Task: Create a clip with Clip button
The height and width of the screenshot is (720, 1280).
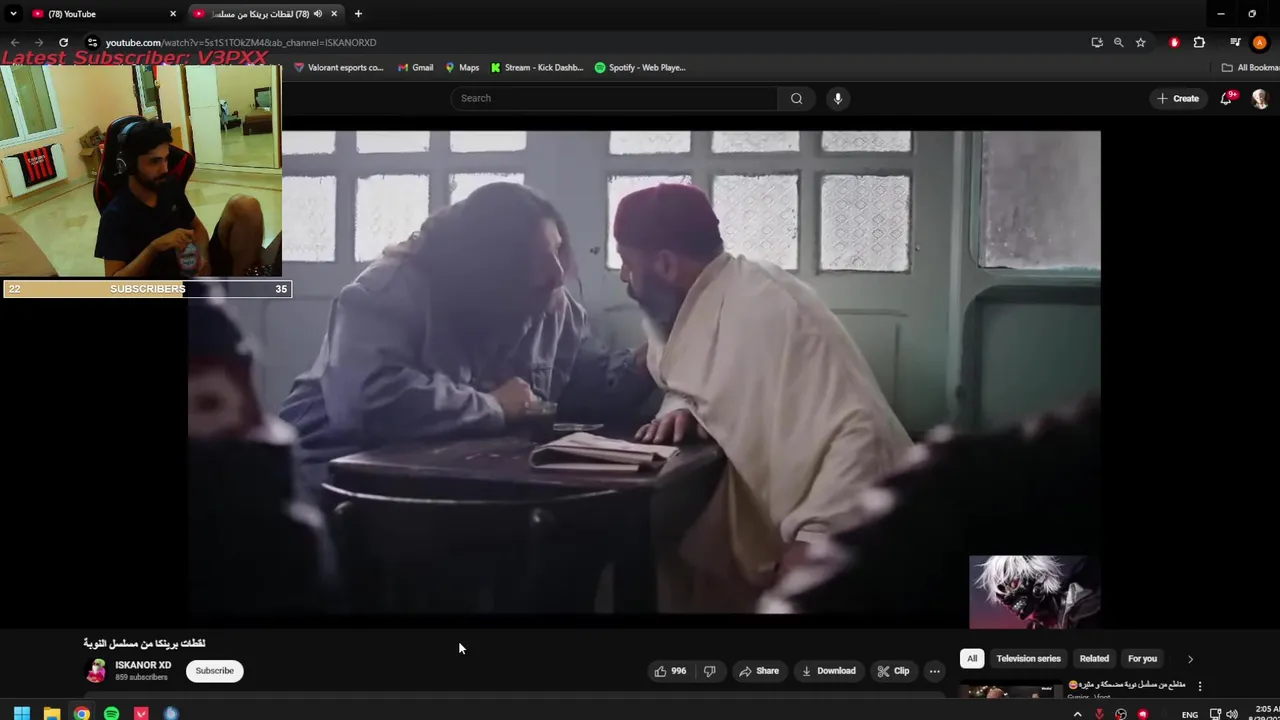Action: (893, 671)
